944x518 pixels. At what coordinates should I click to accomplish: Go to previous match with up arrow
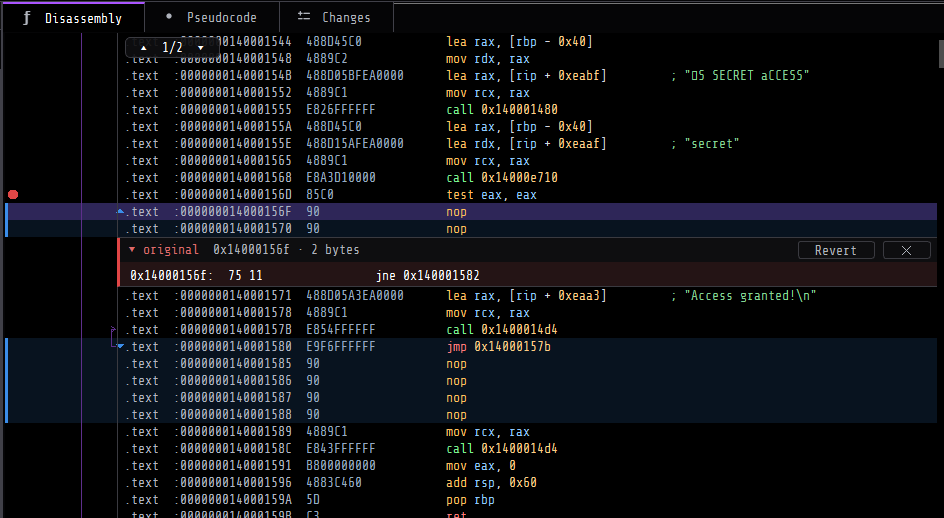pyautogui.click(x=143, y=48)
